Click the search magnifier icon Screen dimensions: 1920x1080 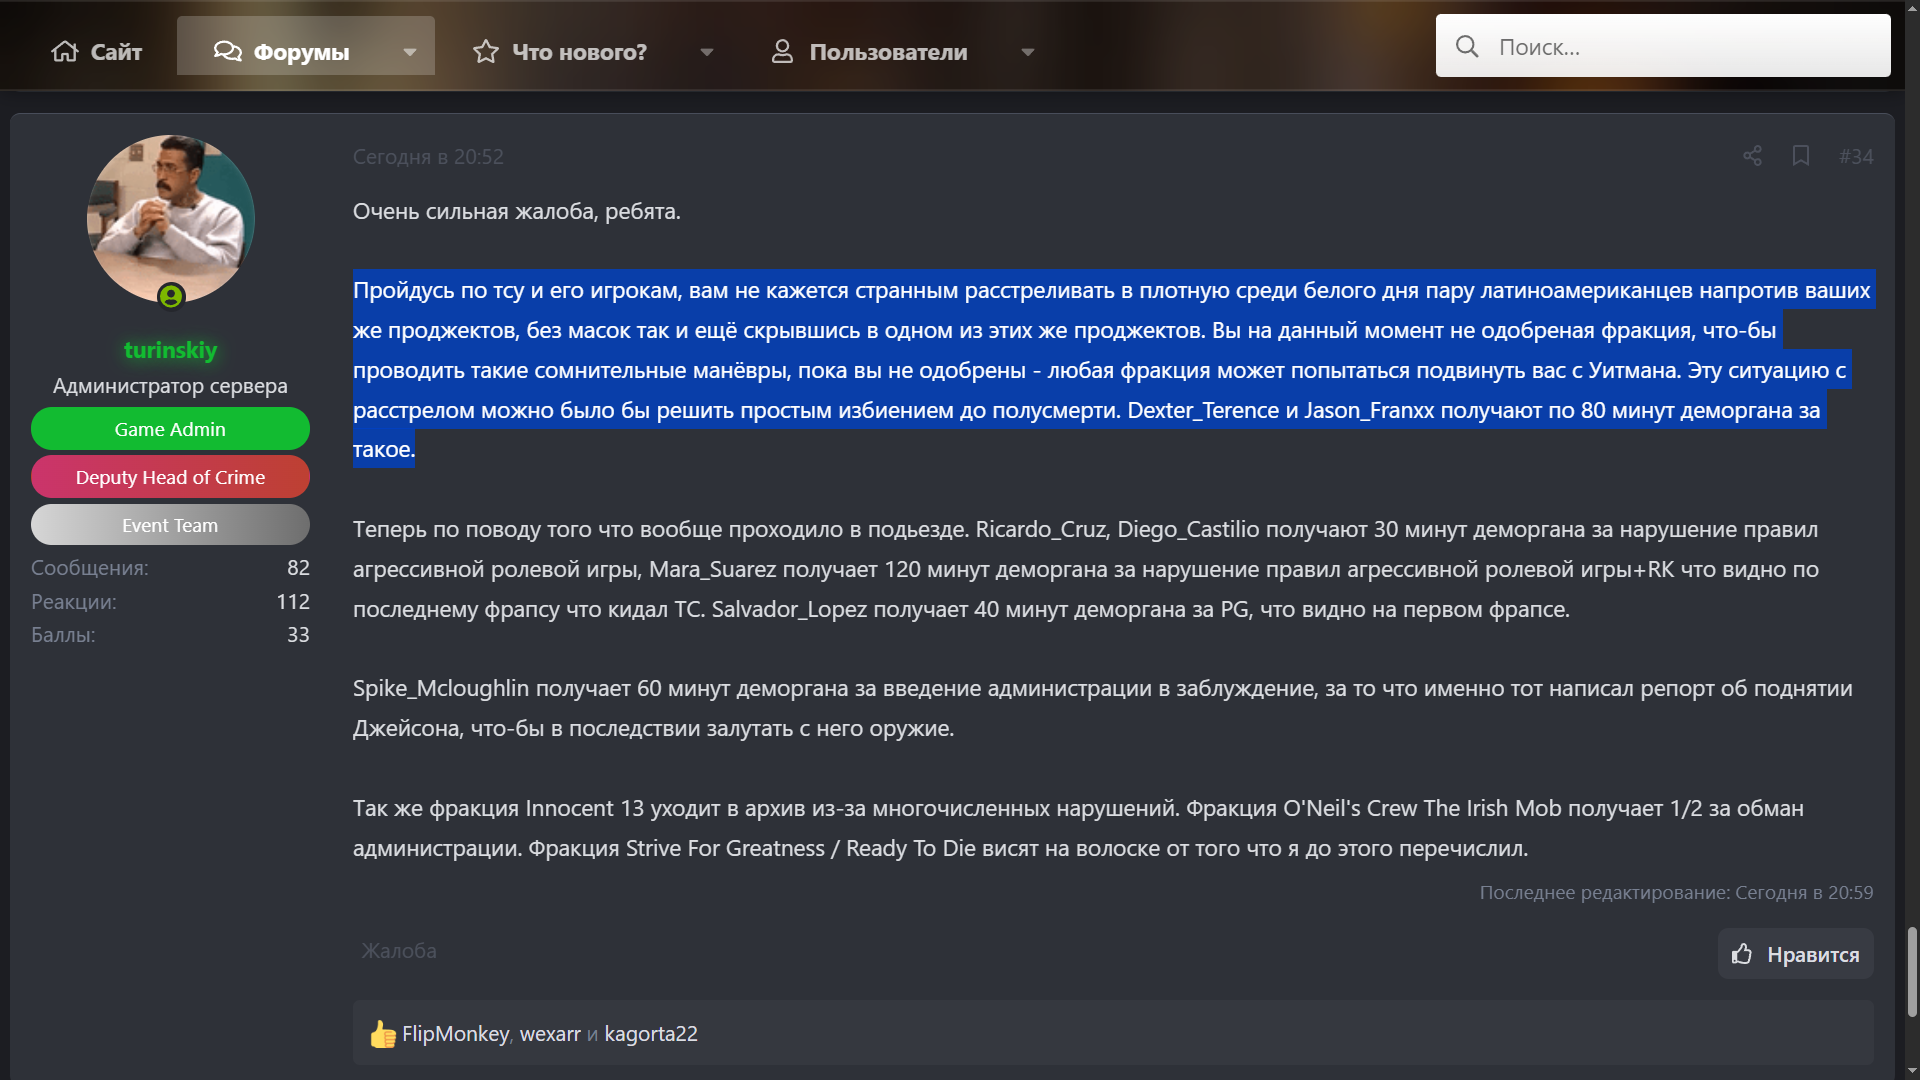pos(1467,46)
